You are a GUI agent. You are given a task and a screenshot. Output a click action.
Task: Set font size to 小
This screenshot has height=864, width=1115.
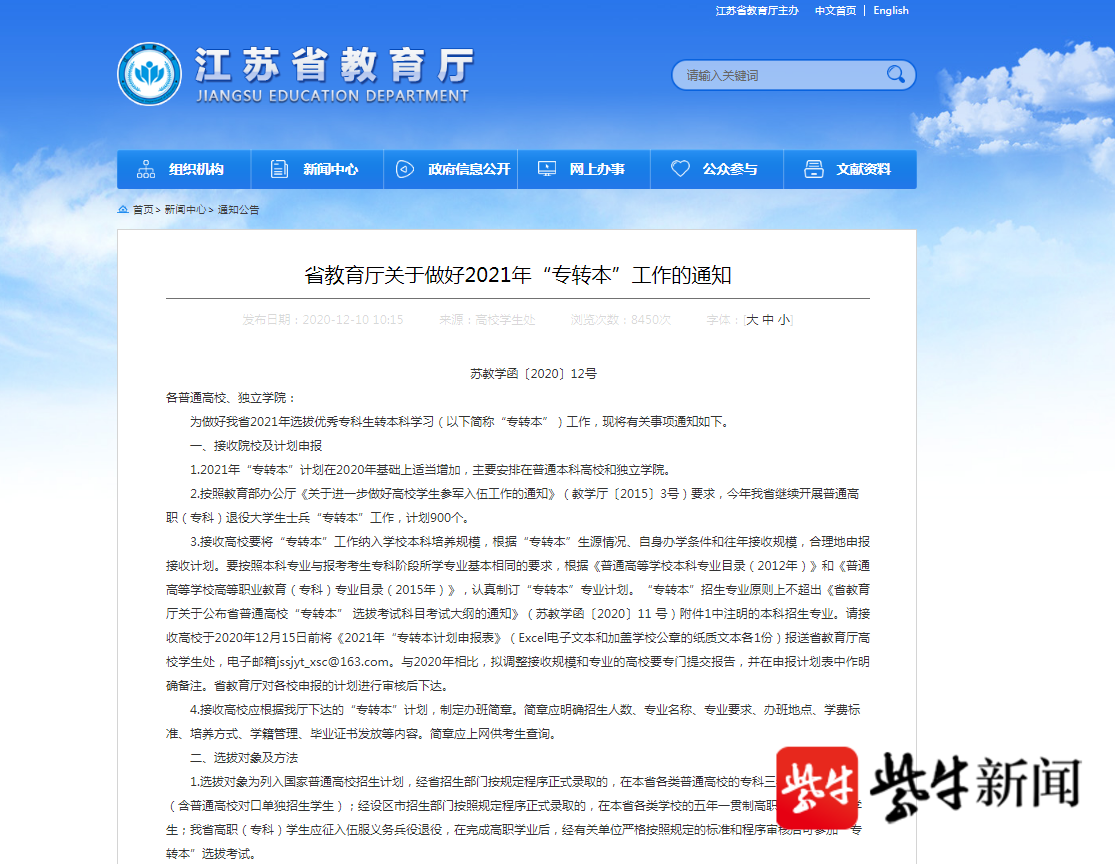[784, 320]
